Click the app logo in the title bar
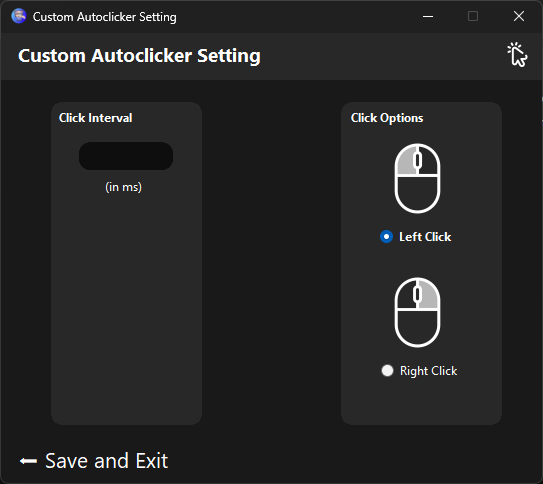 (19, 16)
